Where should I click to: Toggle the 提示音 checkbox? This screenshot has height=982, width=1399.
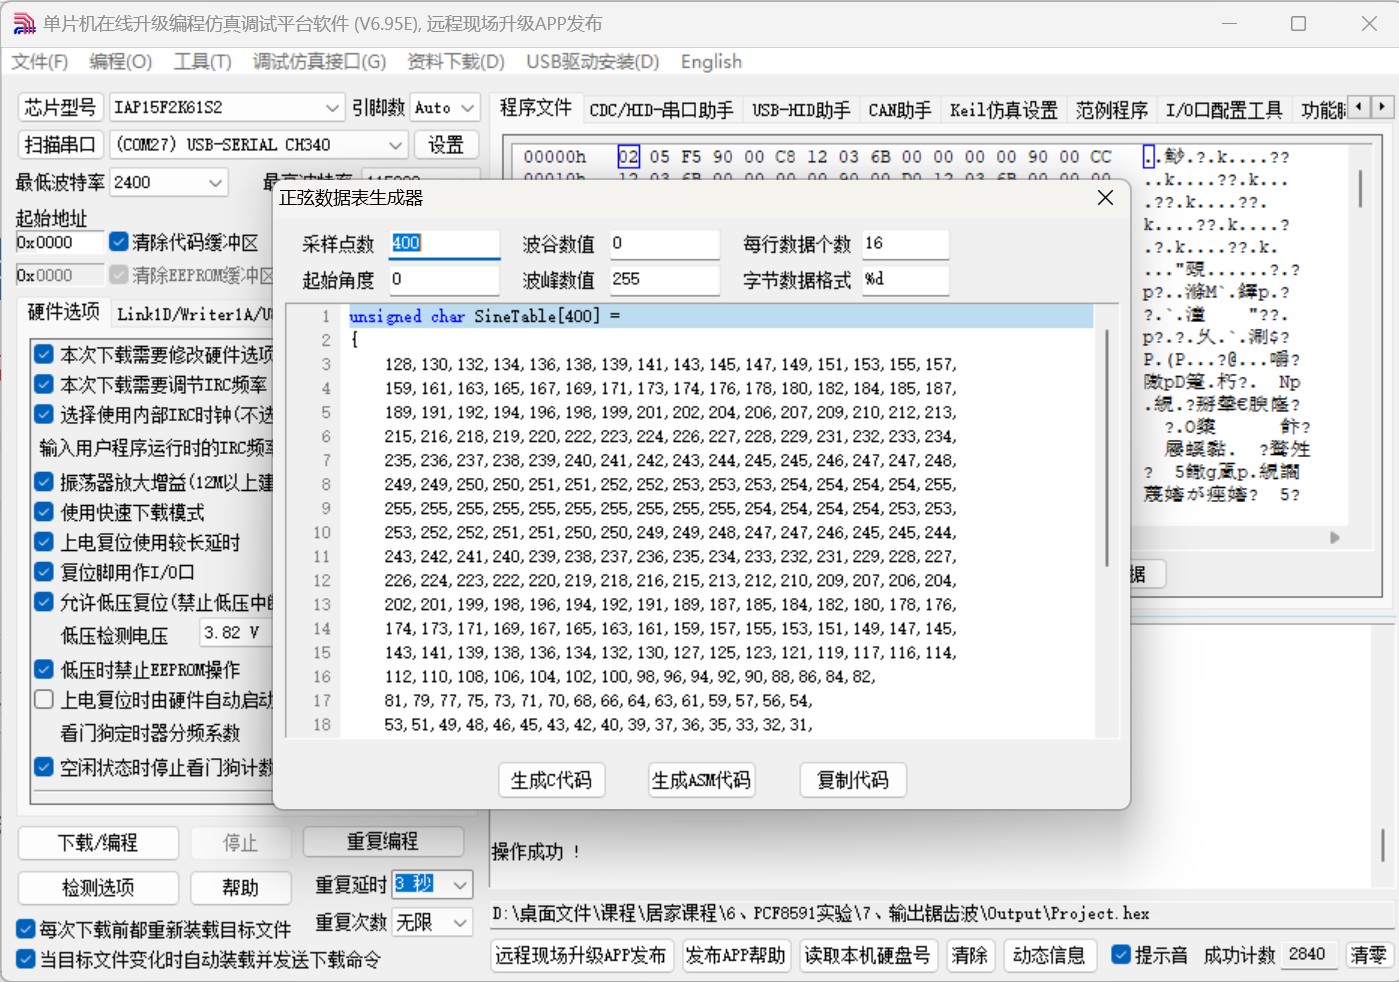point(1121,955)
